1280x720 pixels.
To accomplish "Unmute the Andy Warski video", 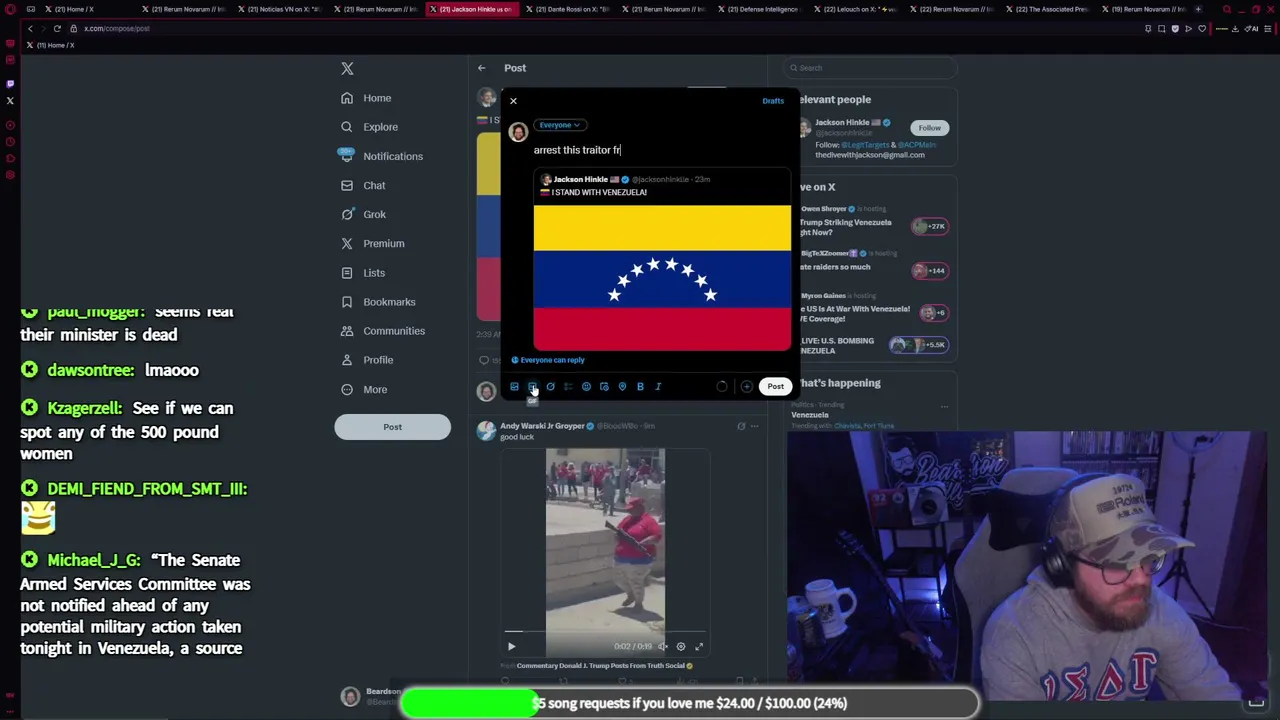I will click(x=662, y=647).
